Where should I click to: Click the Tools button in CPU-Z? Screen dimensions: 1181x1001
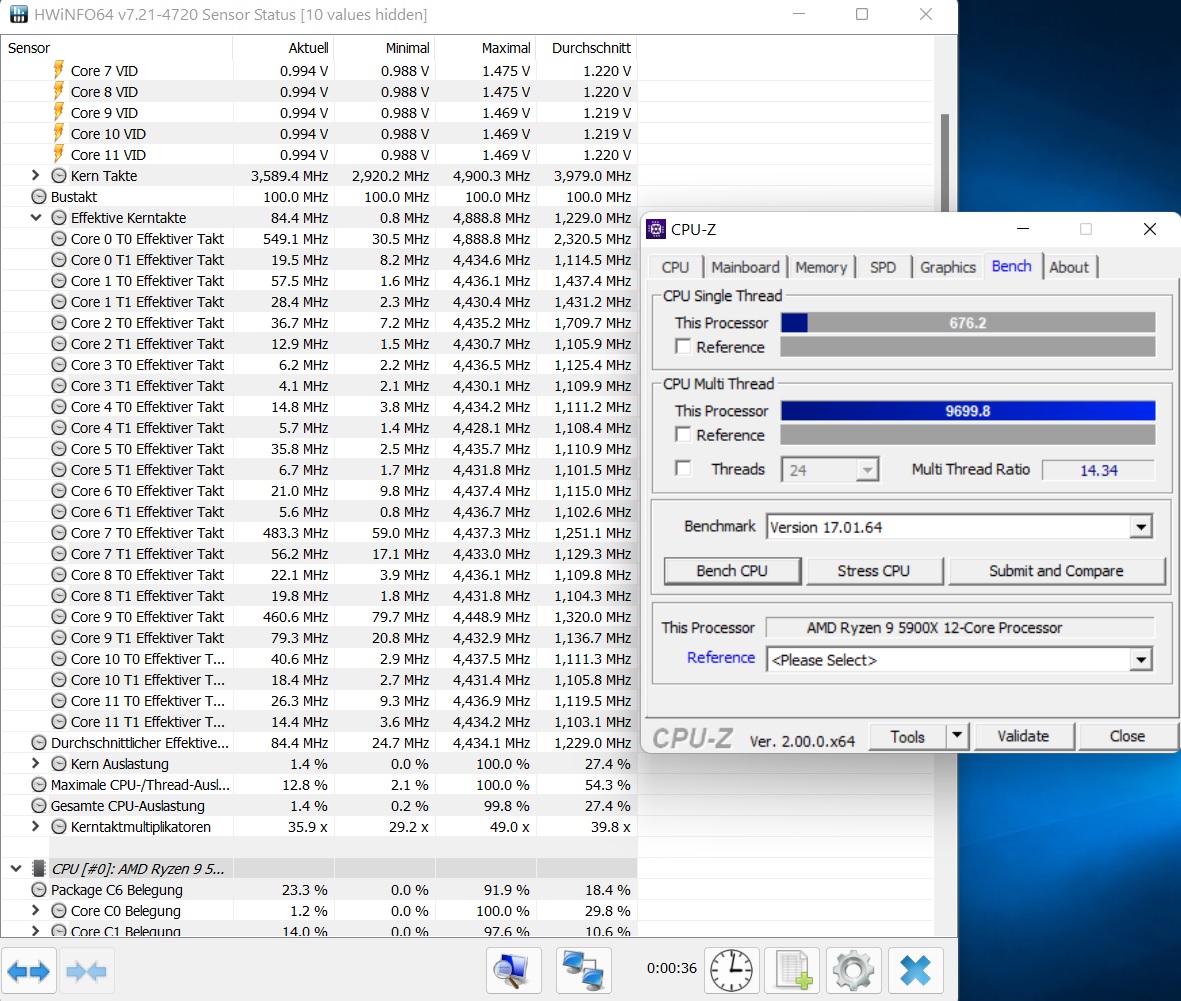click(908, 736)
